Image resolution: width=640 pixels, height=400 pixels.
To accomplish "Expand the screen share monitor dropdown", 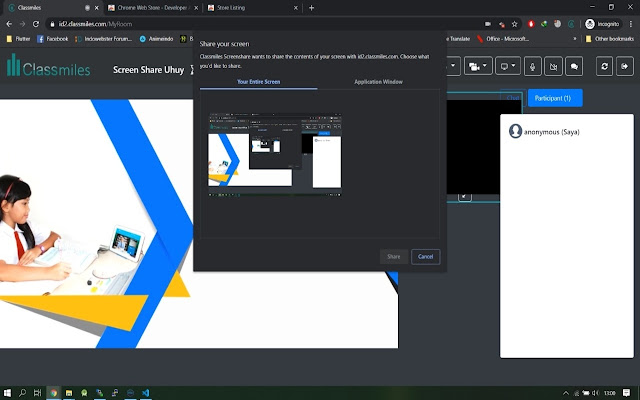I will tap(508, 66).
